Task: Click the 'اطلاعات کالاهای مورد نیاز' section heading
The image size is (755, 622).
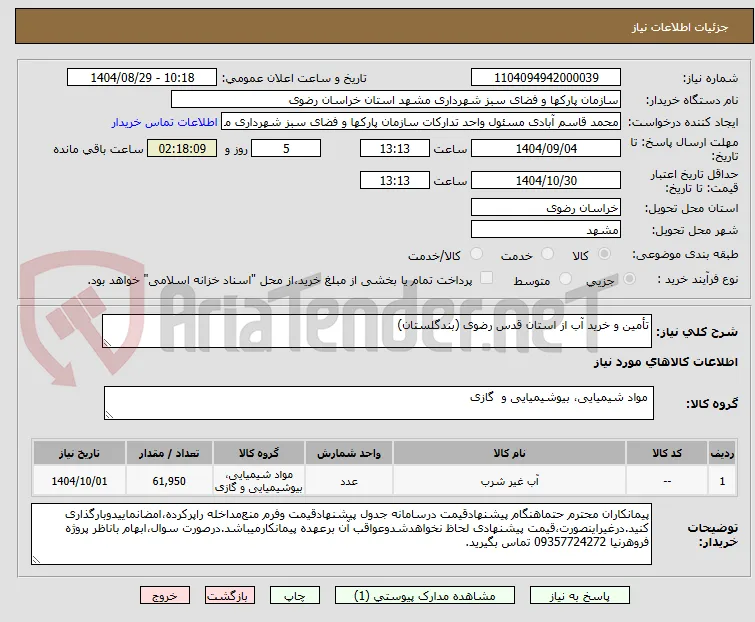Action: [665, 363]
